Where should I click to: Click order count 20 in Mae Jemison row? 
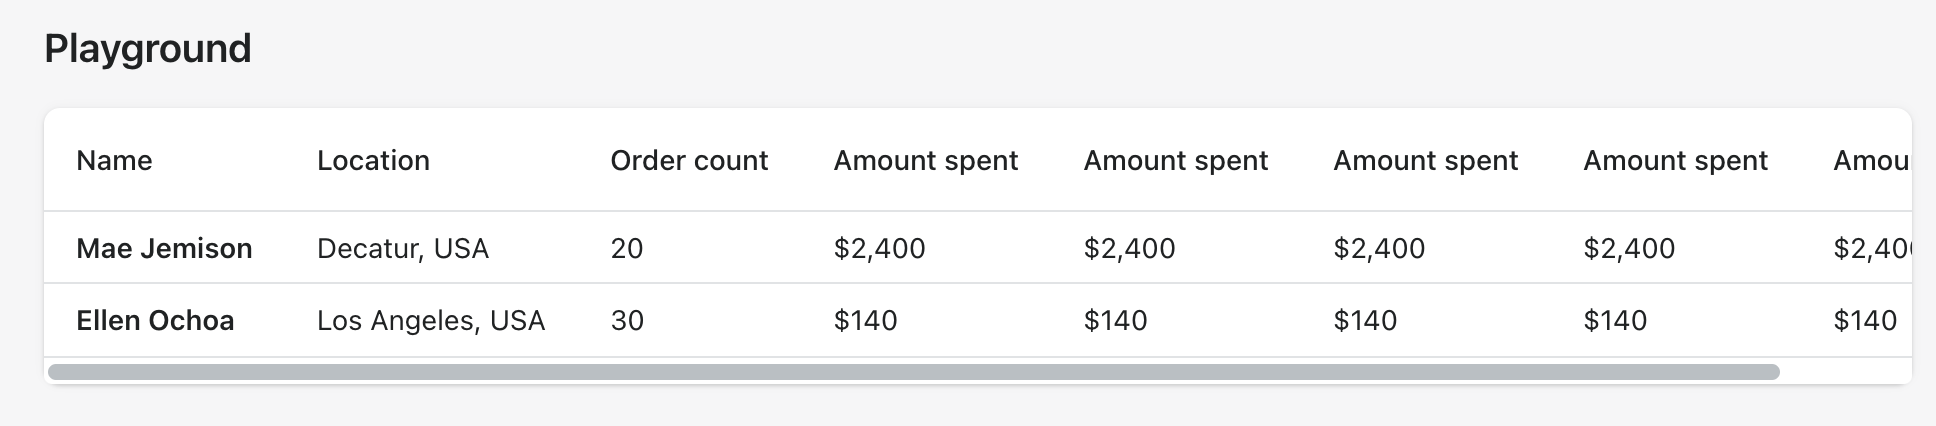point(627,248)
